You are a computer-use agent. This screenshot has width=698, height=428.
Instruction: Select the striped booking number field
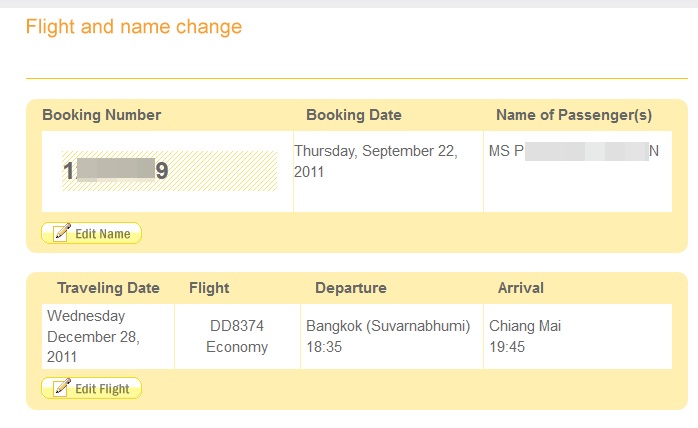point(169,171)
